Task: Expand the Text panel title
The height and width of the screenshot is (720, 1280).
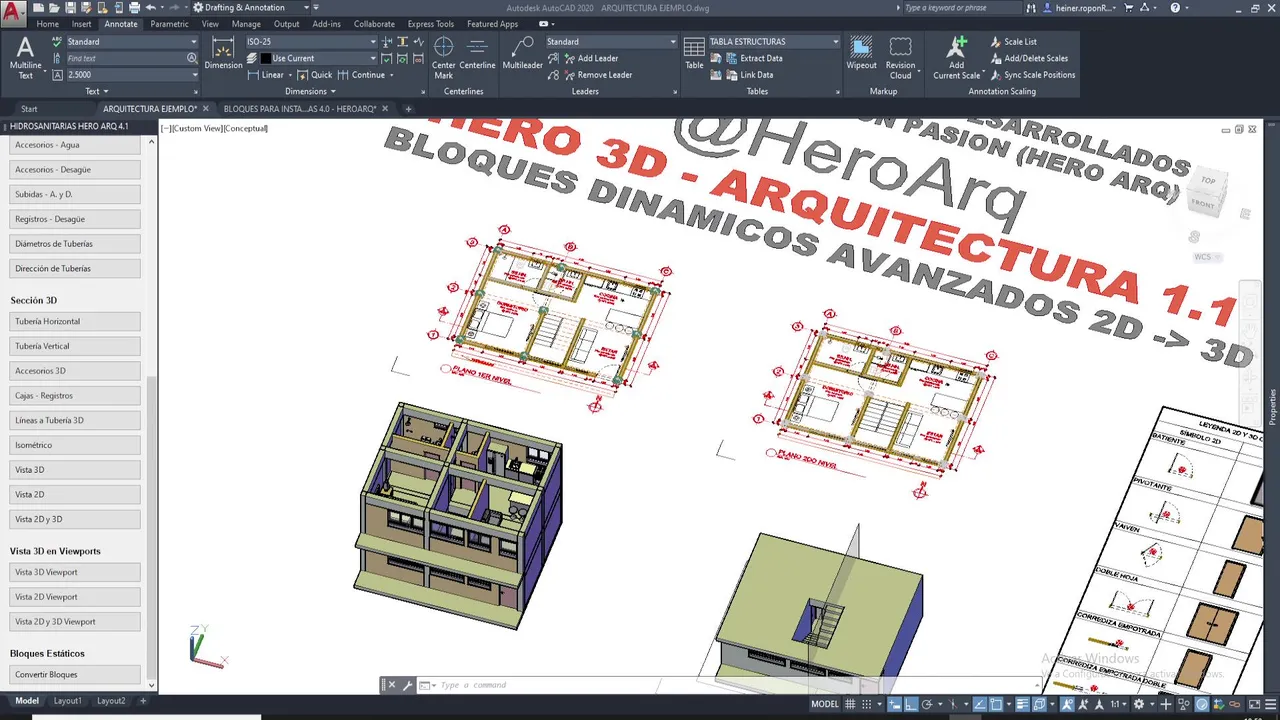Action: (x=97, y=91)
